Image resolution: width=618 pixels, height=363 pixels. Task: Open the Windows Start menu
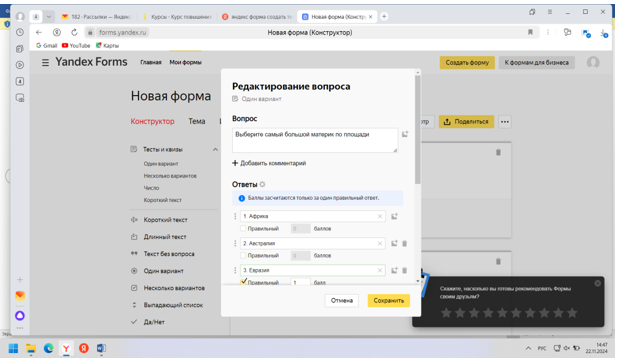point(13,348)
